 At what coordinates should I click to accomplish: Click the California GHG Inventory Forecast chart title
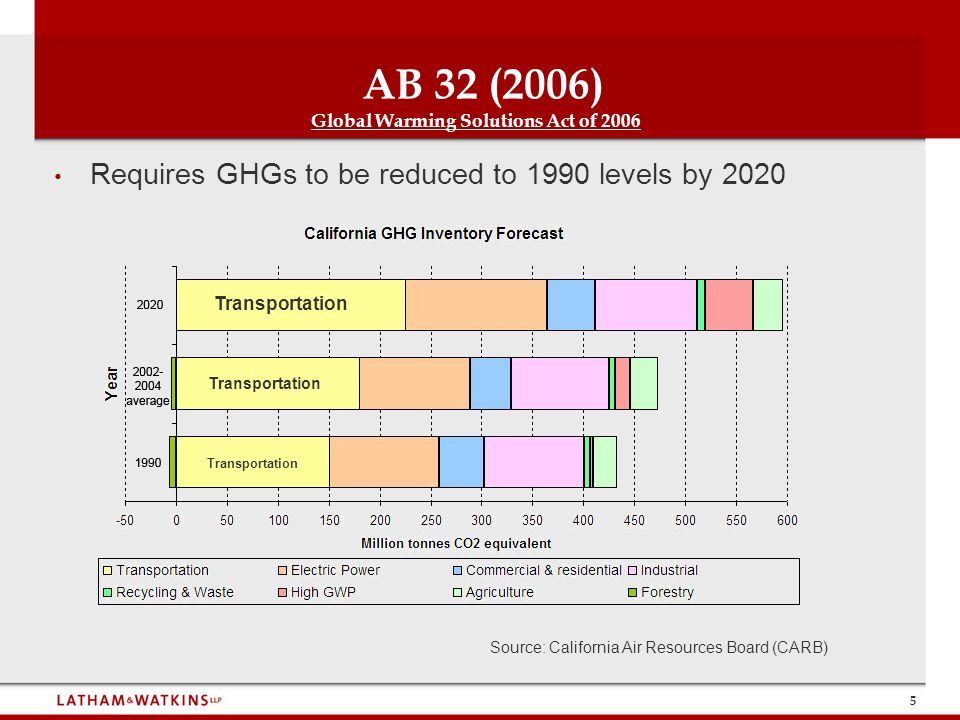tap(433, 233)
